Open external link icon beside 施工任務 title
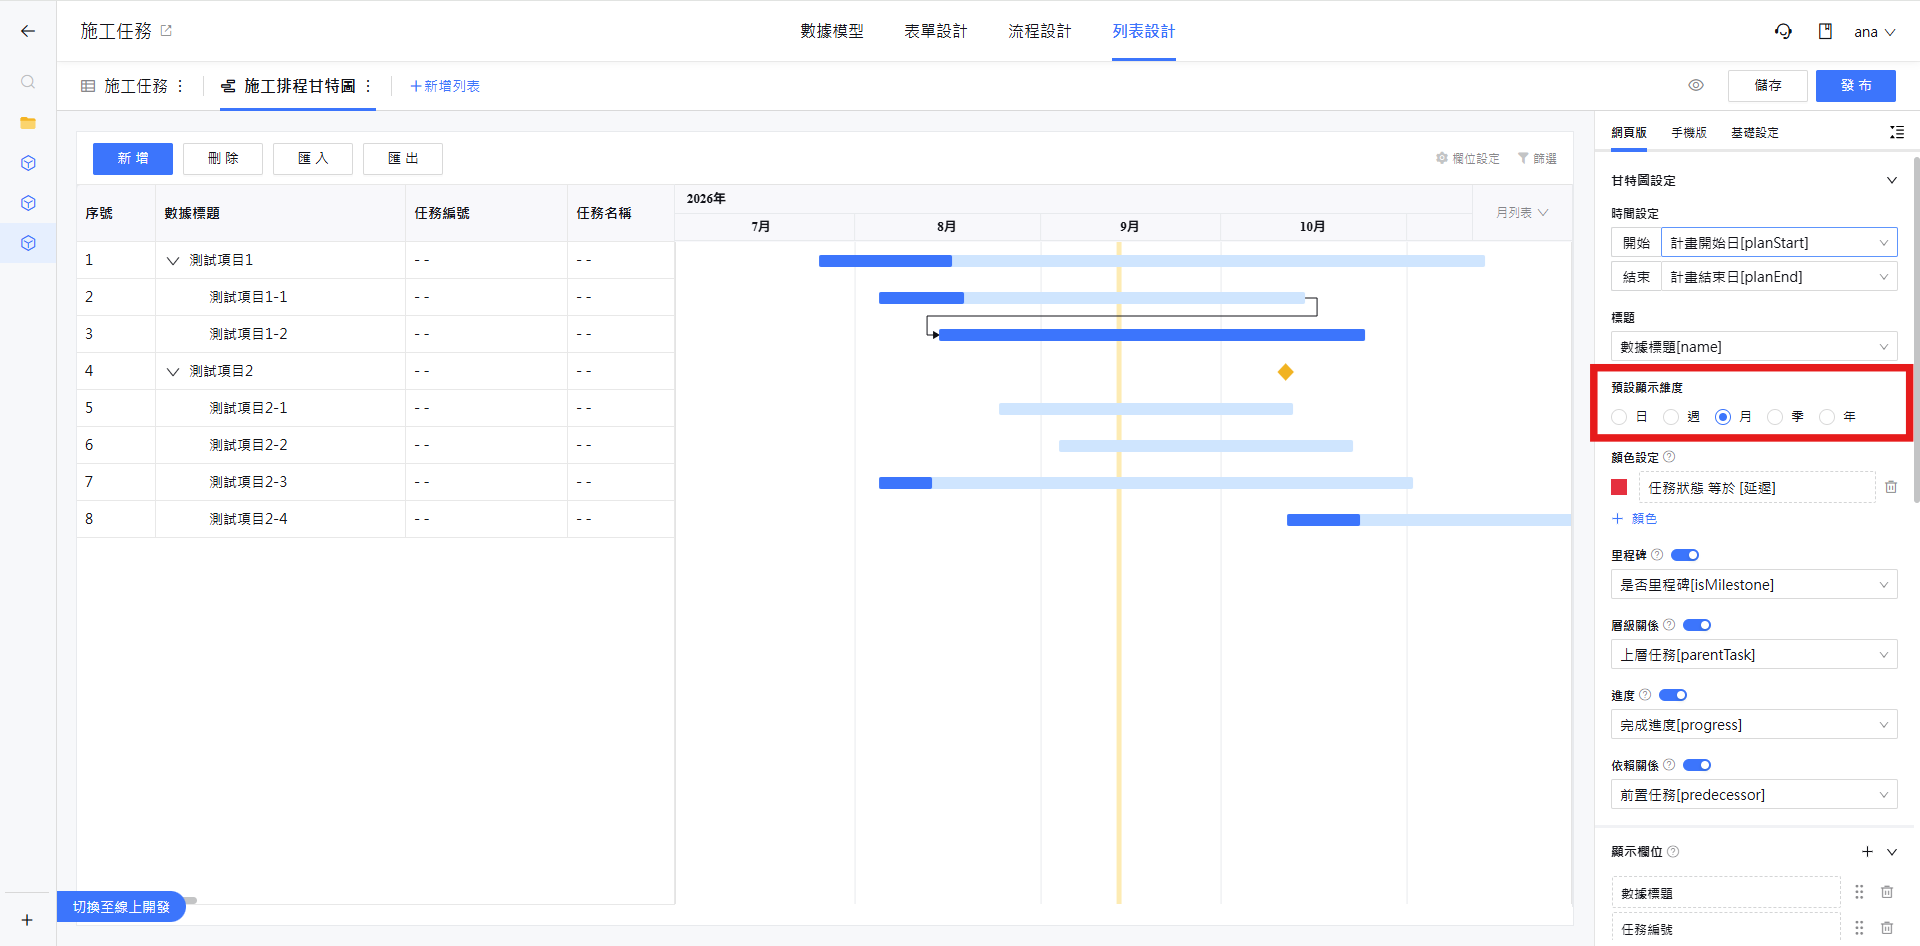This screenshot has height=946, width=1920. [x=166, y=31]
